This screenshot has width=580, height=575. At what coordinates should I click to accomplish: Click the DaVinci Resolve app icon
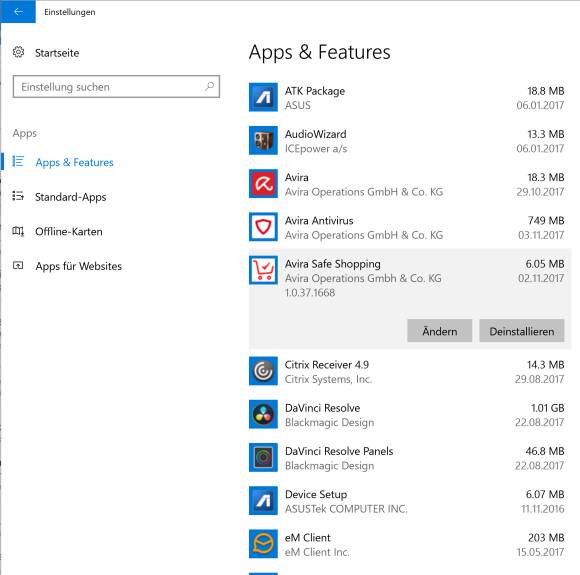point(263,414)
